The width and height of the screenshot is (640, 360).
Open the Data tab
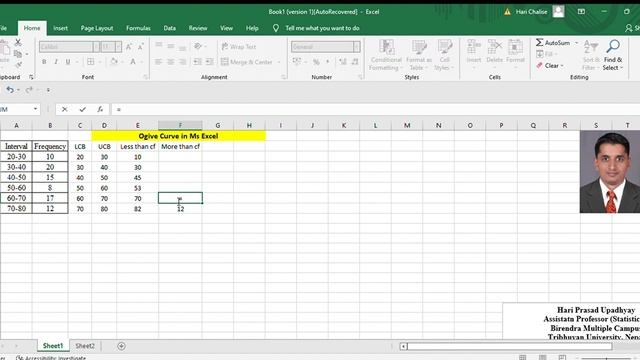pyautogui.click(x=169, y=28)
